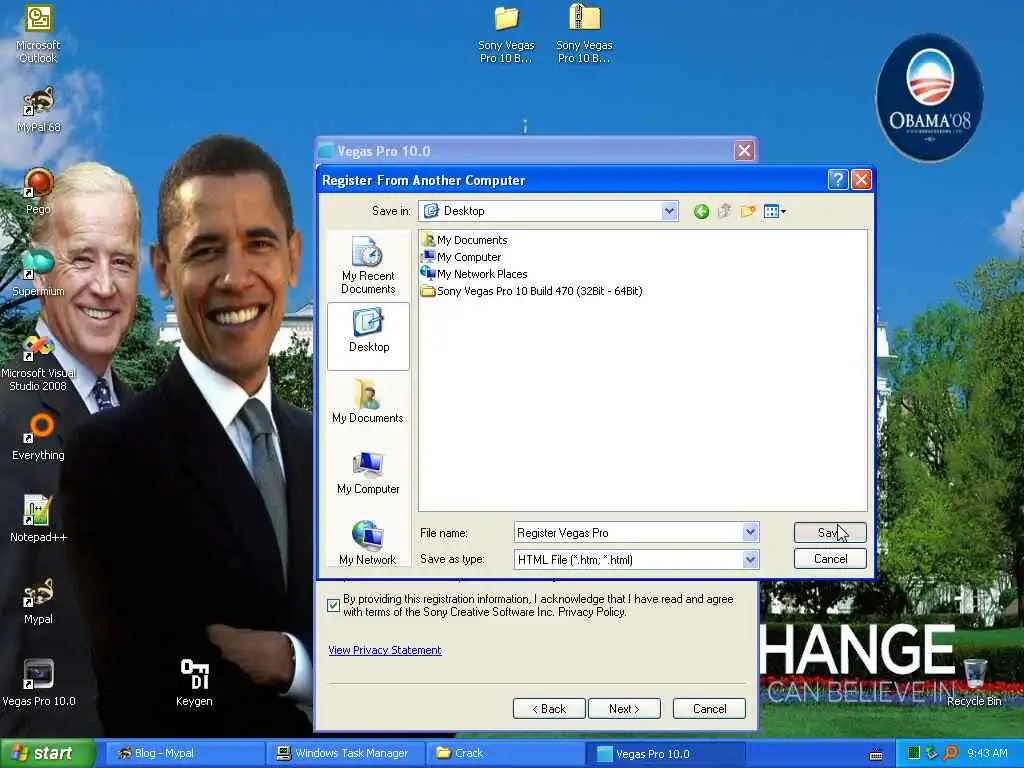Open the Windows Start menu
This screenshot has width=1024, height=768.
pyautogui.click(x=47, y=753)
